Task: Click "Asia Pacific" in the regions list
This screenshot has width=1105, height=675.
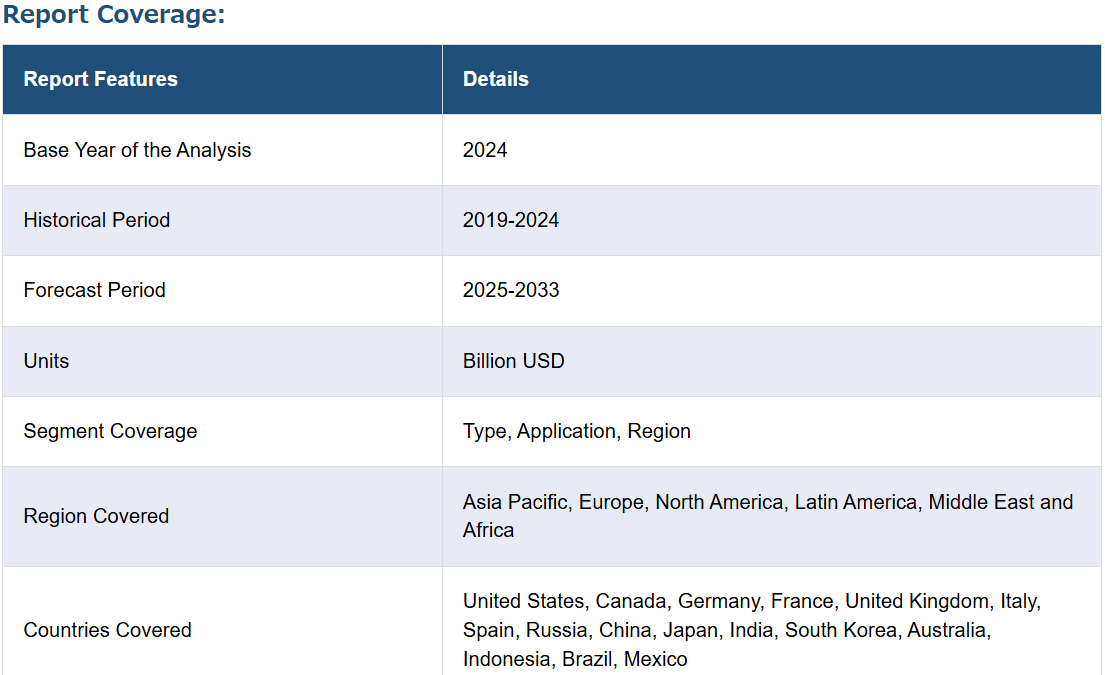Action: click(x=516, y=502)
